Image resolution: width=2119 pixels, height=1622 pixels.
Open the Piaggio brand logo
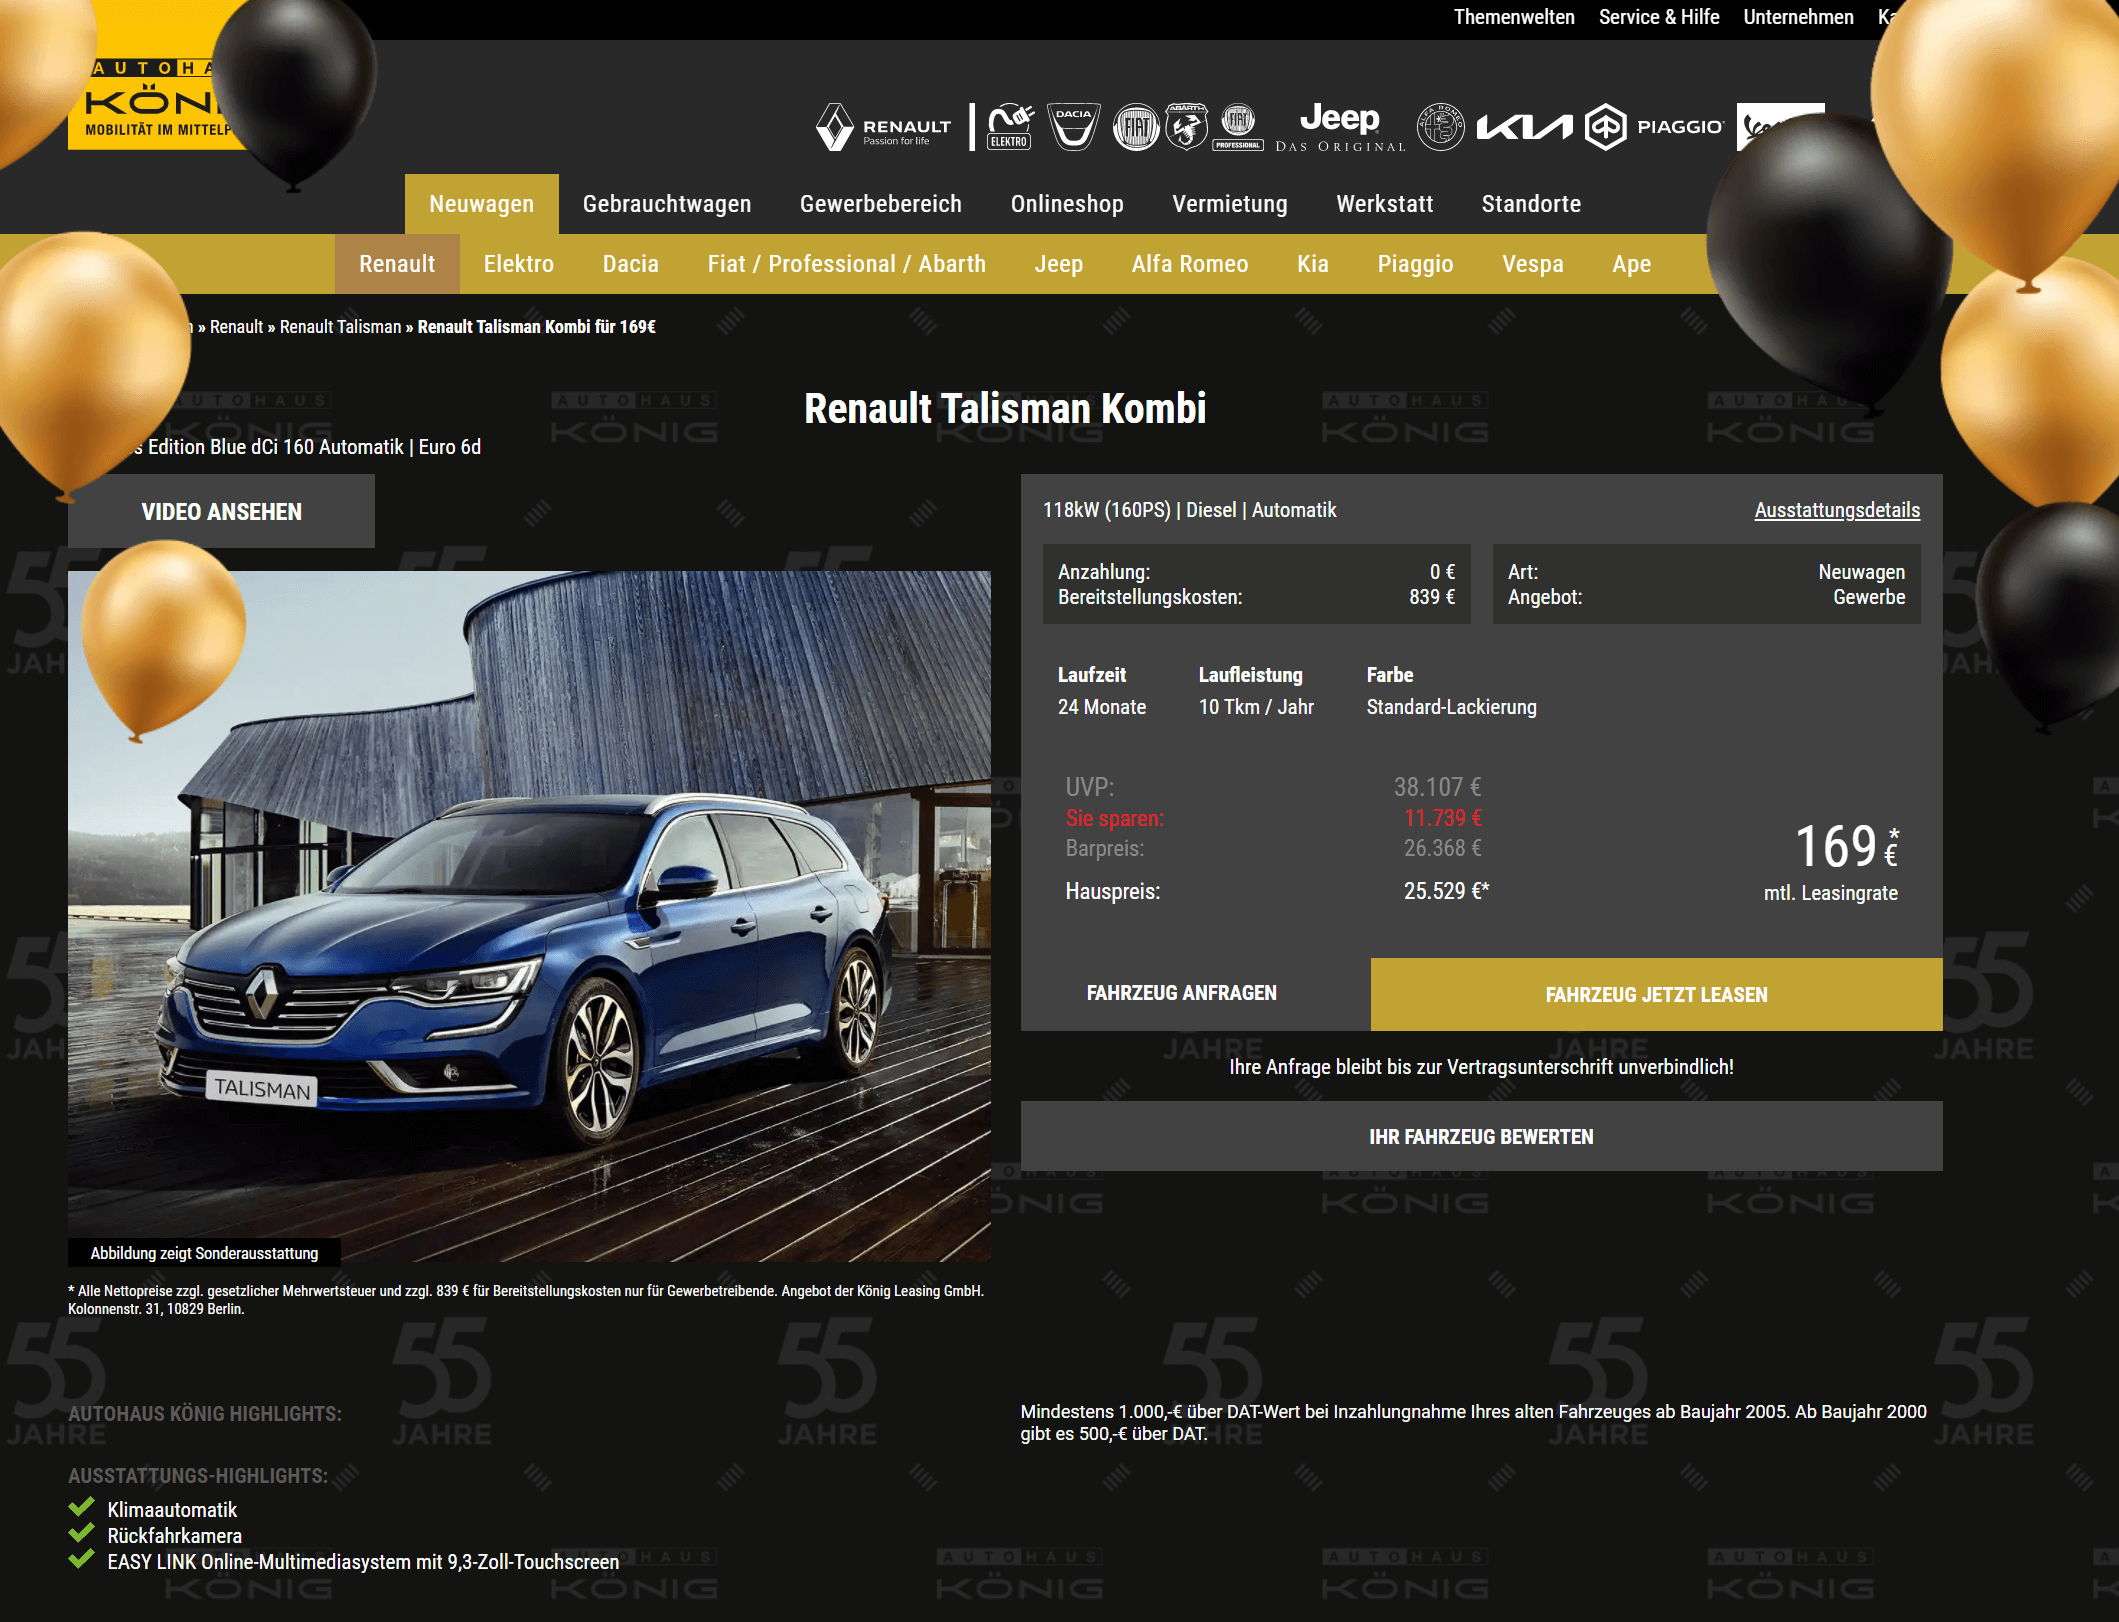coord(1655,127)
